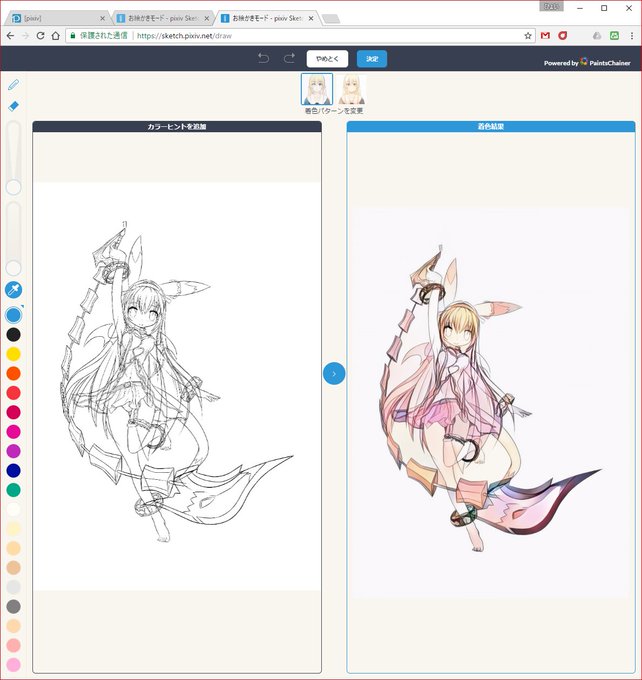Click the blue 決定 confirm button
The image size is (642, 680).
[x=372, y=59]
